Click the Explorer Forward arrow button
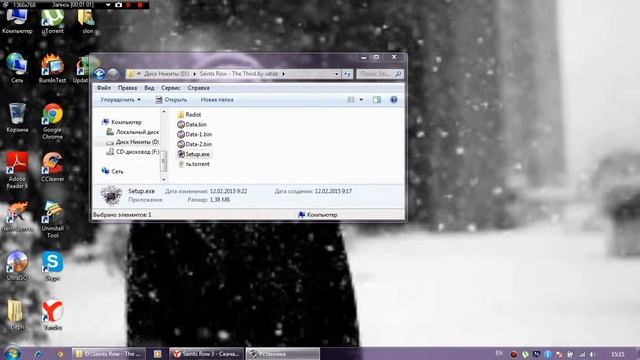This screenshot has height=360, width=640. point(113,74)
